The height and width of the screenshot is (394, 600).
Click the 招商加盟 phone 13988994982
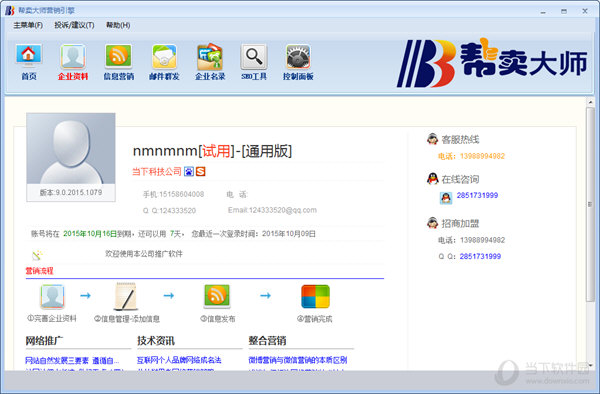pos(482,240)
